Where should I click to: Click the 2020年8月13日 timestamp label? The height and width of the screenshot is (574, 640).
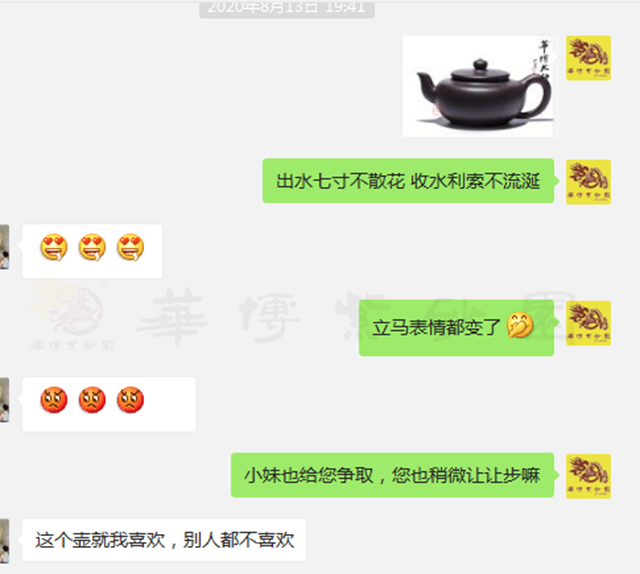point(287,8)
